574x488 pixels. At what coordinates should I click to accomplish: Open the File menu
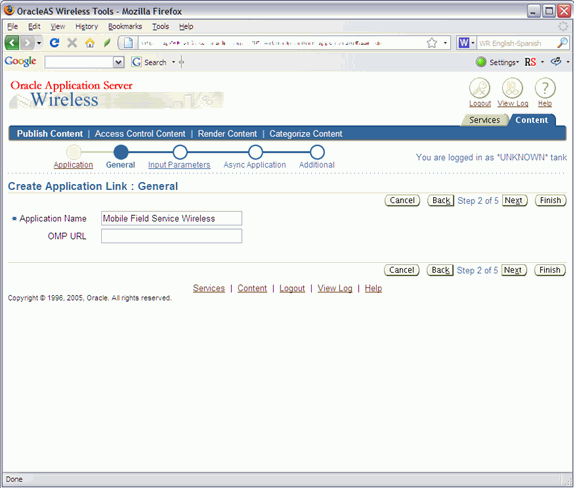pos(12,26)
